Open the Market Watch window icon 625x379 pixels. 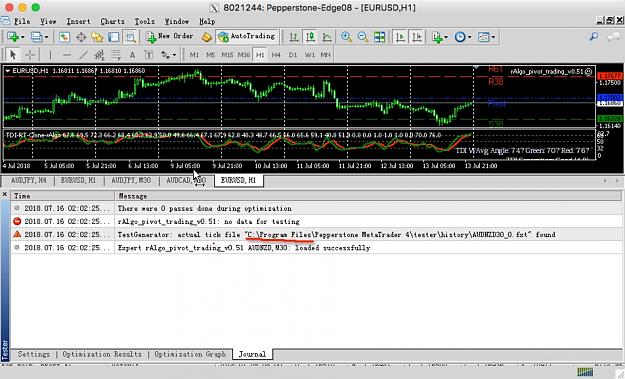click(x=64, y=37)
